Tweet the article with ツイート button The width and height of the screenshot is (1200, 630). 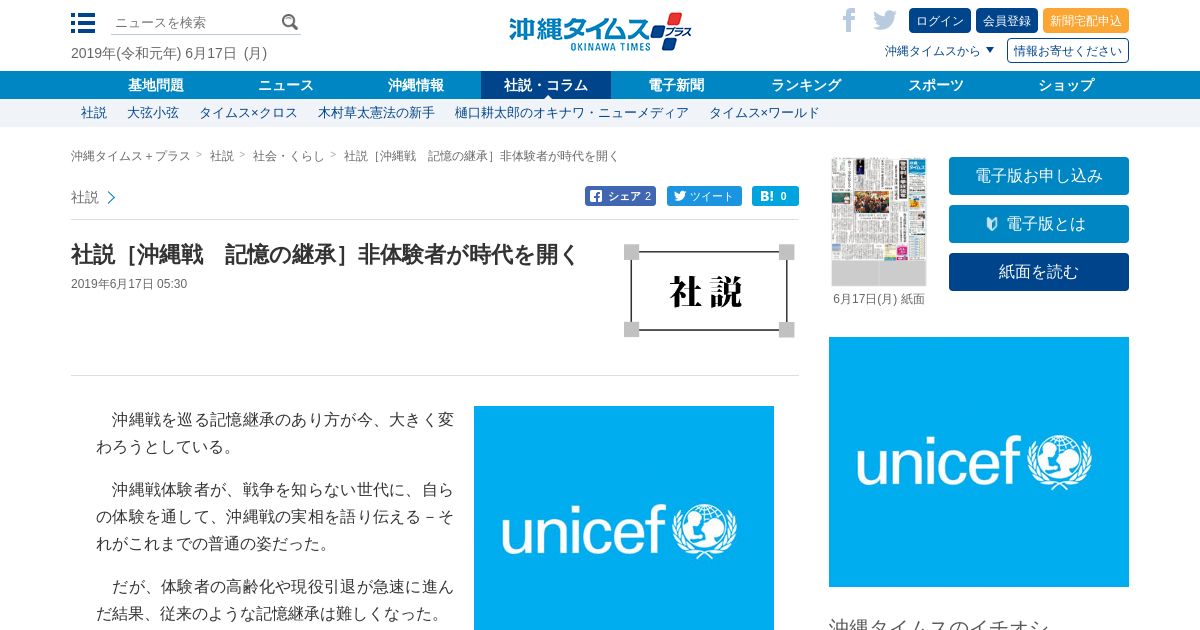pyautogui.click(x=704, y=196)
